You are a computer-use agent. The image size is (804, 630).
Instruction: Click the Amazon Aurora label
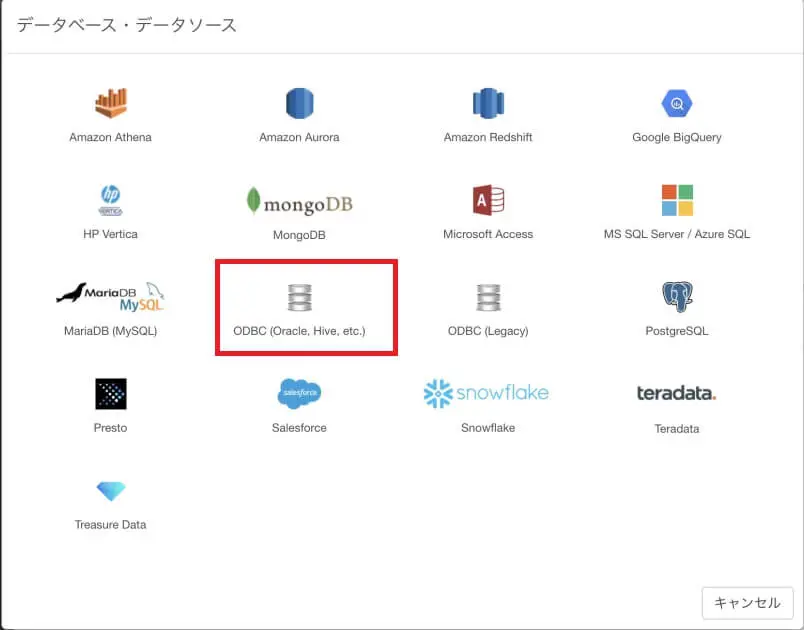[x=299, y=137]
